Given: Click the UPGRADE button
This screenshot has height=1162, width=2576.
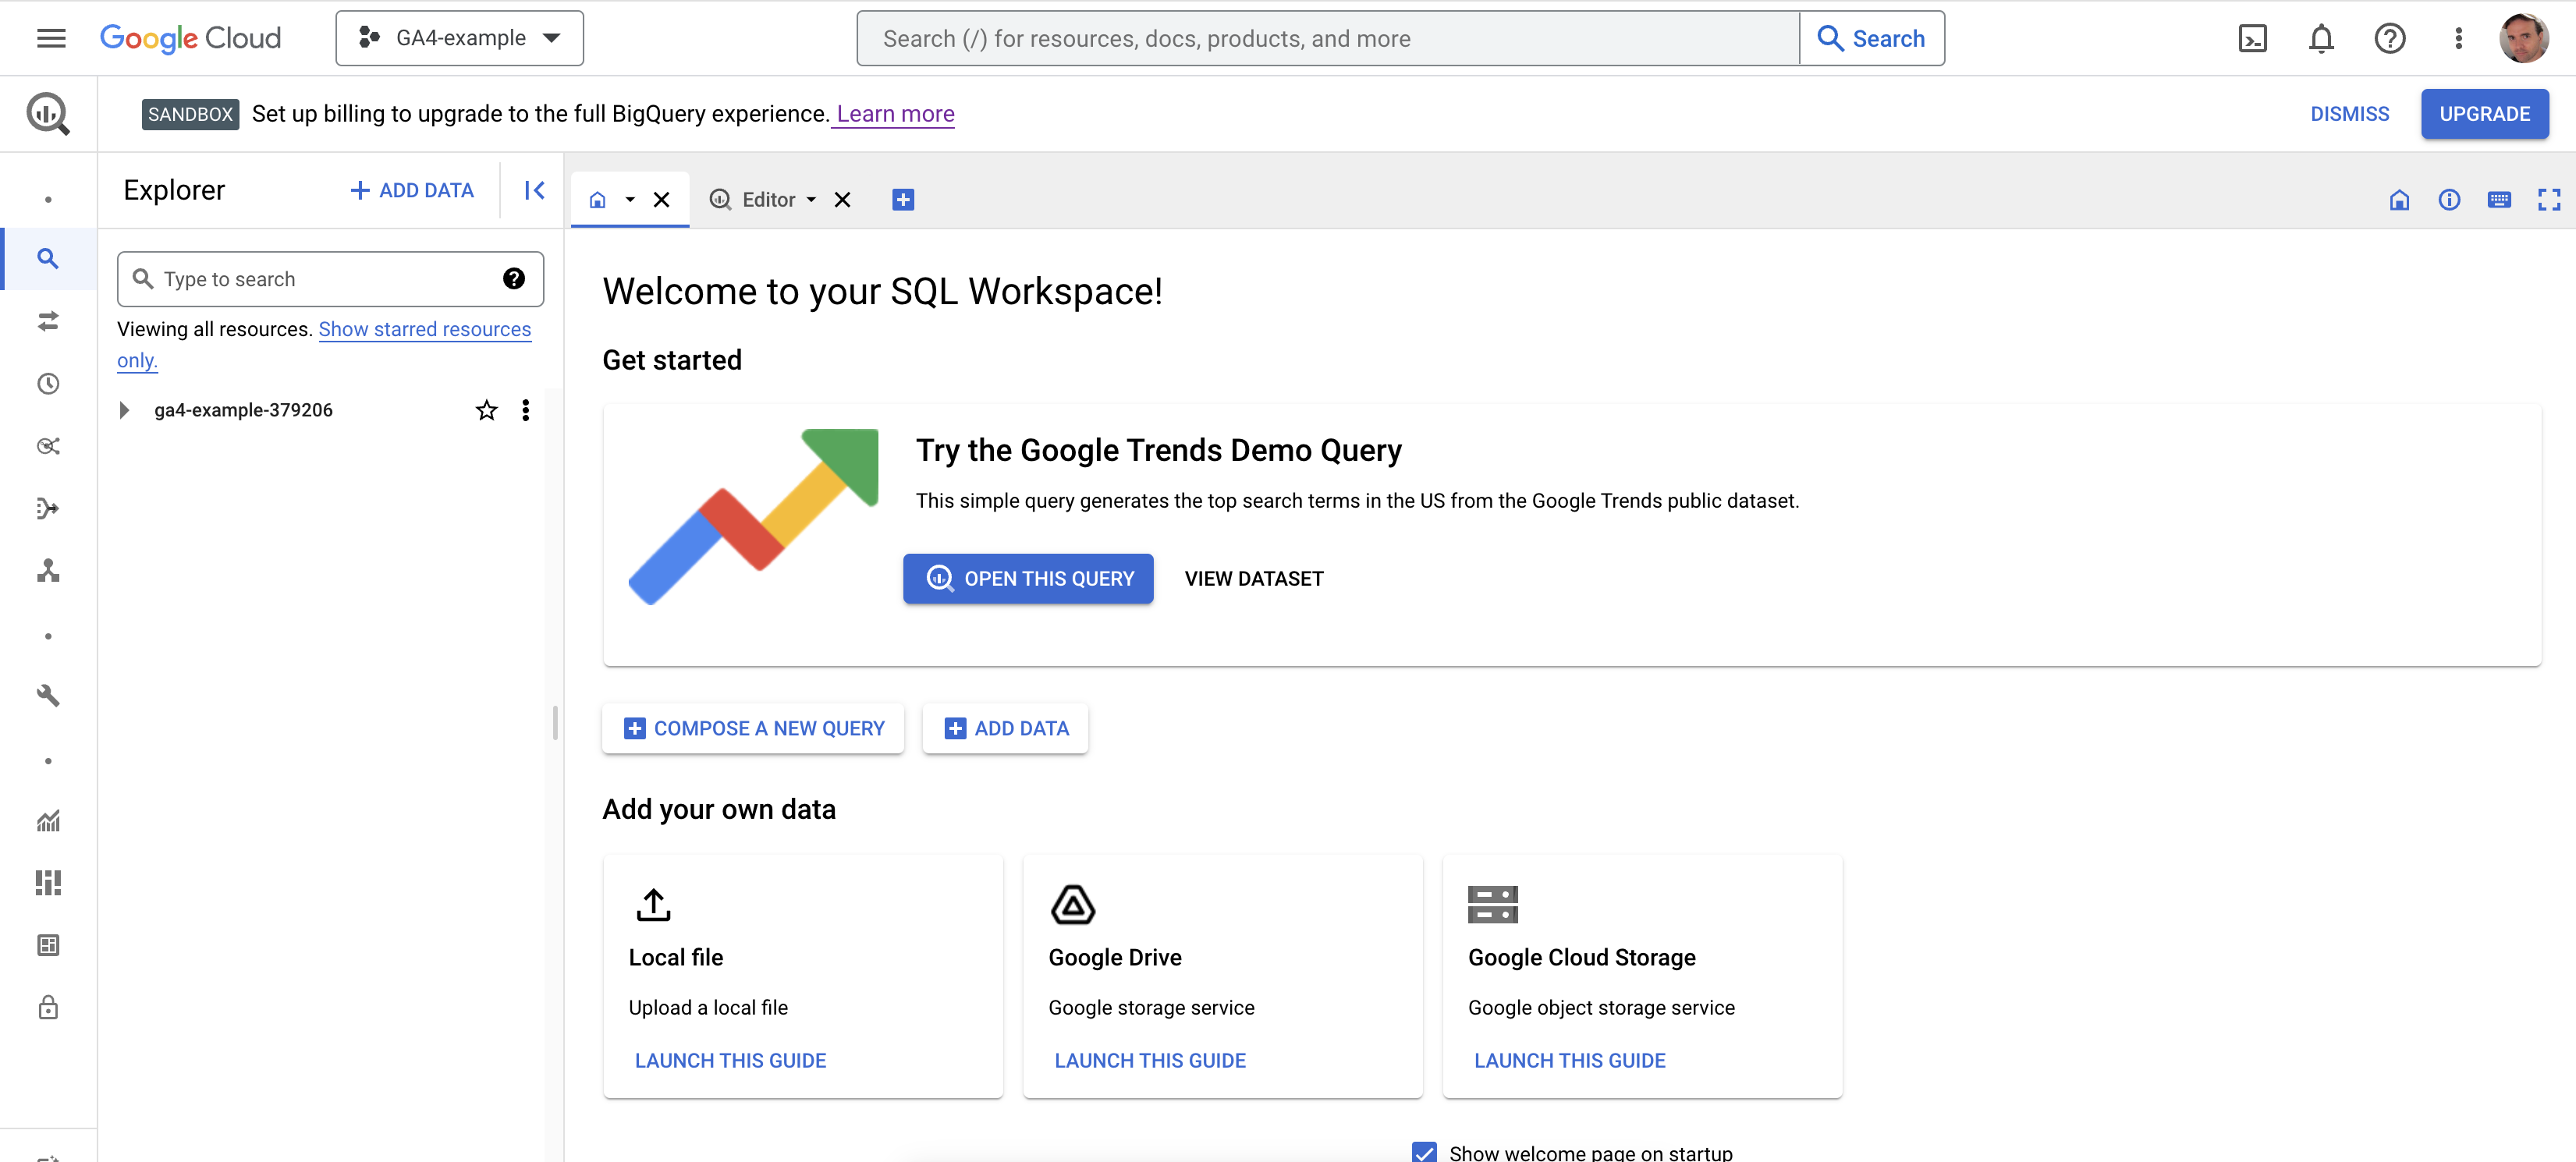Looking at the screenshot, I should pos(2484,114).
